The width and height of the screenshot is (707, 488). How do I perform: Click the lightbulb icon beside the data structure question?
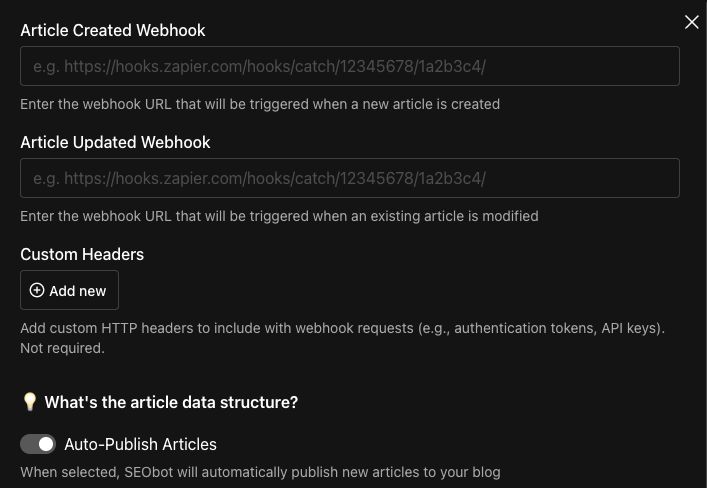29,402
